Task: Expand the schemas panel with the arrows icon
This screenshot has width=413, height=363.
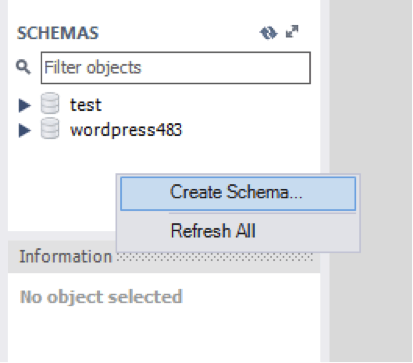Action: click(292, 32)
